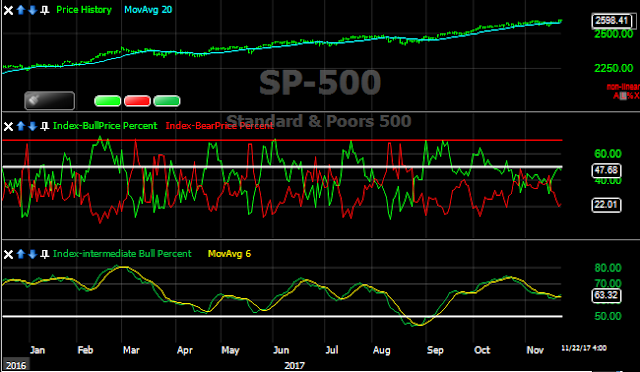This screenshot has width=640, height=372.
Task: Move the intermediate Bull Percent pane down
Action: click(33, 254)
